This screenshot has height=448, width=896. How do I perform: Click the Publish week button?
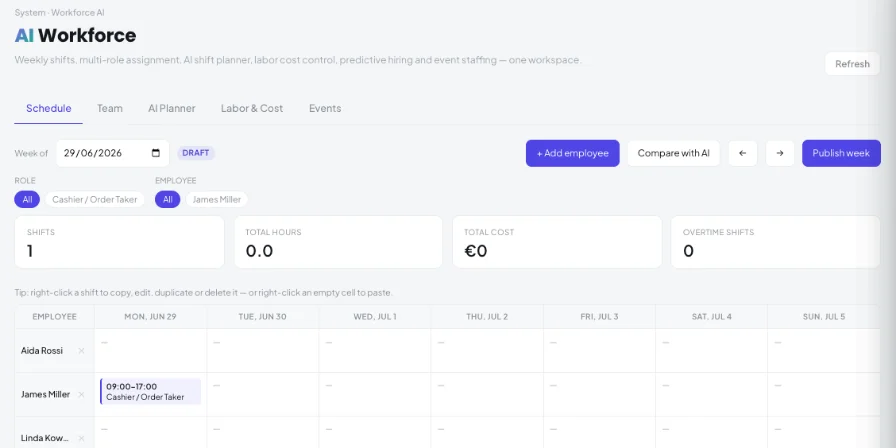(841, 153)
